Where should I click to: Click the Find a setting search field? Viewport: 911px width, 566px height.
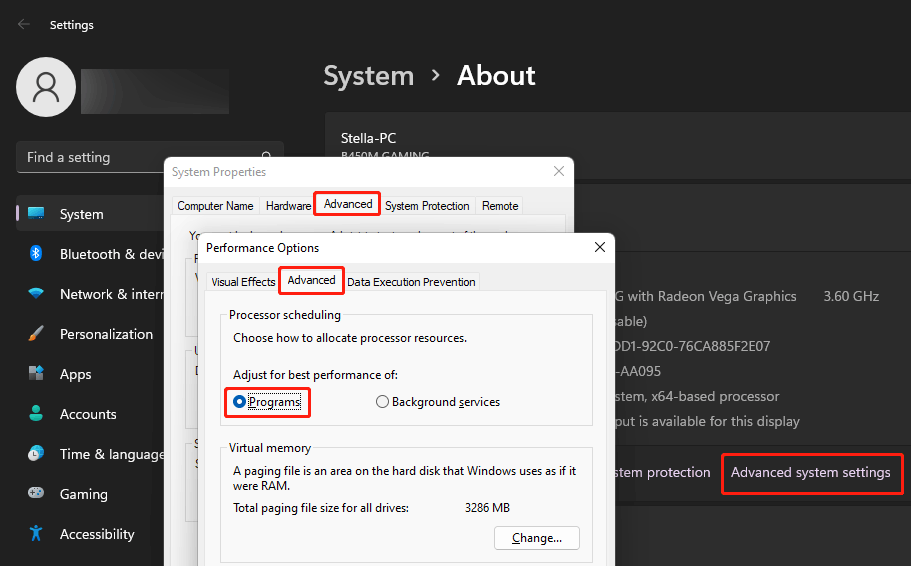tap(149, 157)
